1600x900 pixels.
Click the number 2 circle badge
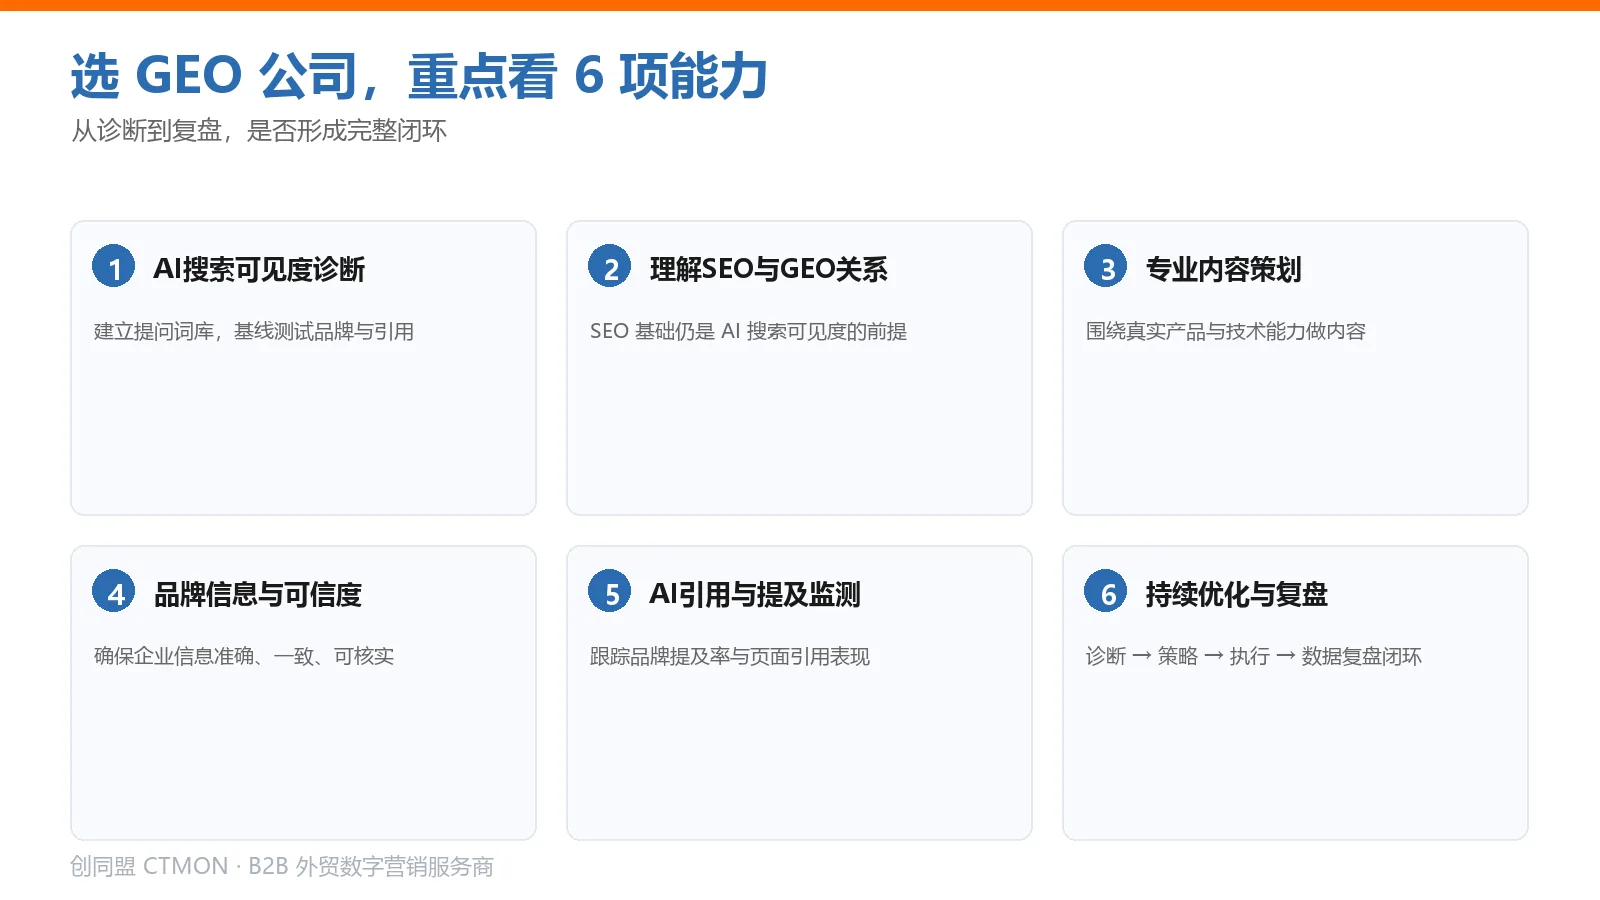(609, 267)
